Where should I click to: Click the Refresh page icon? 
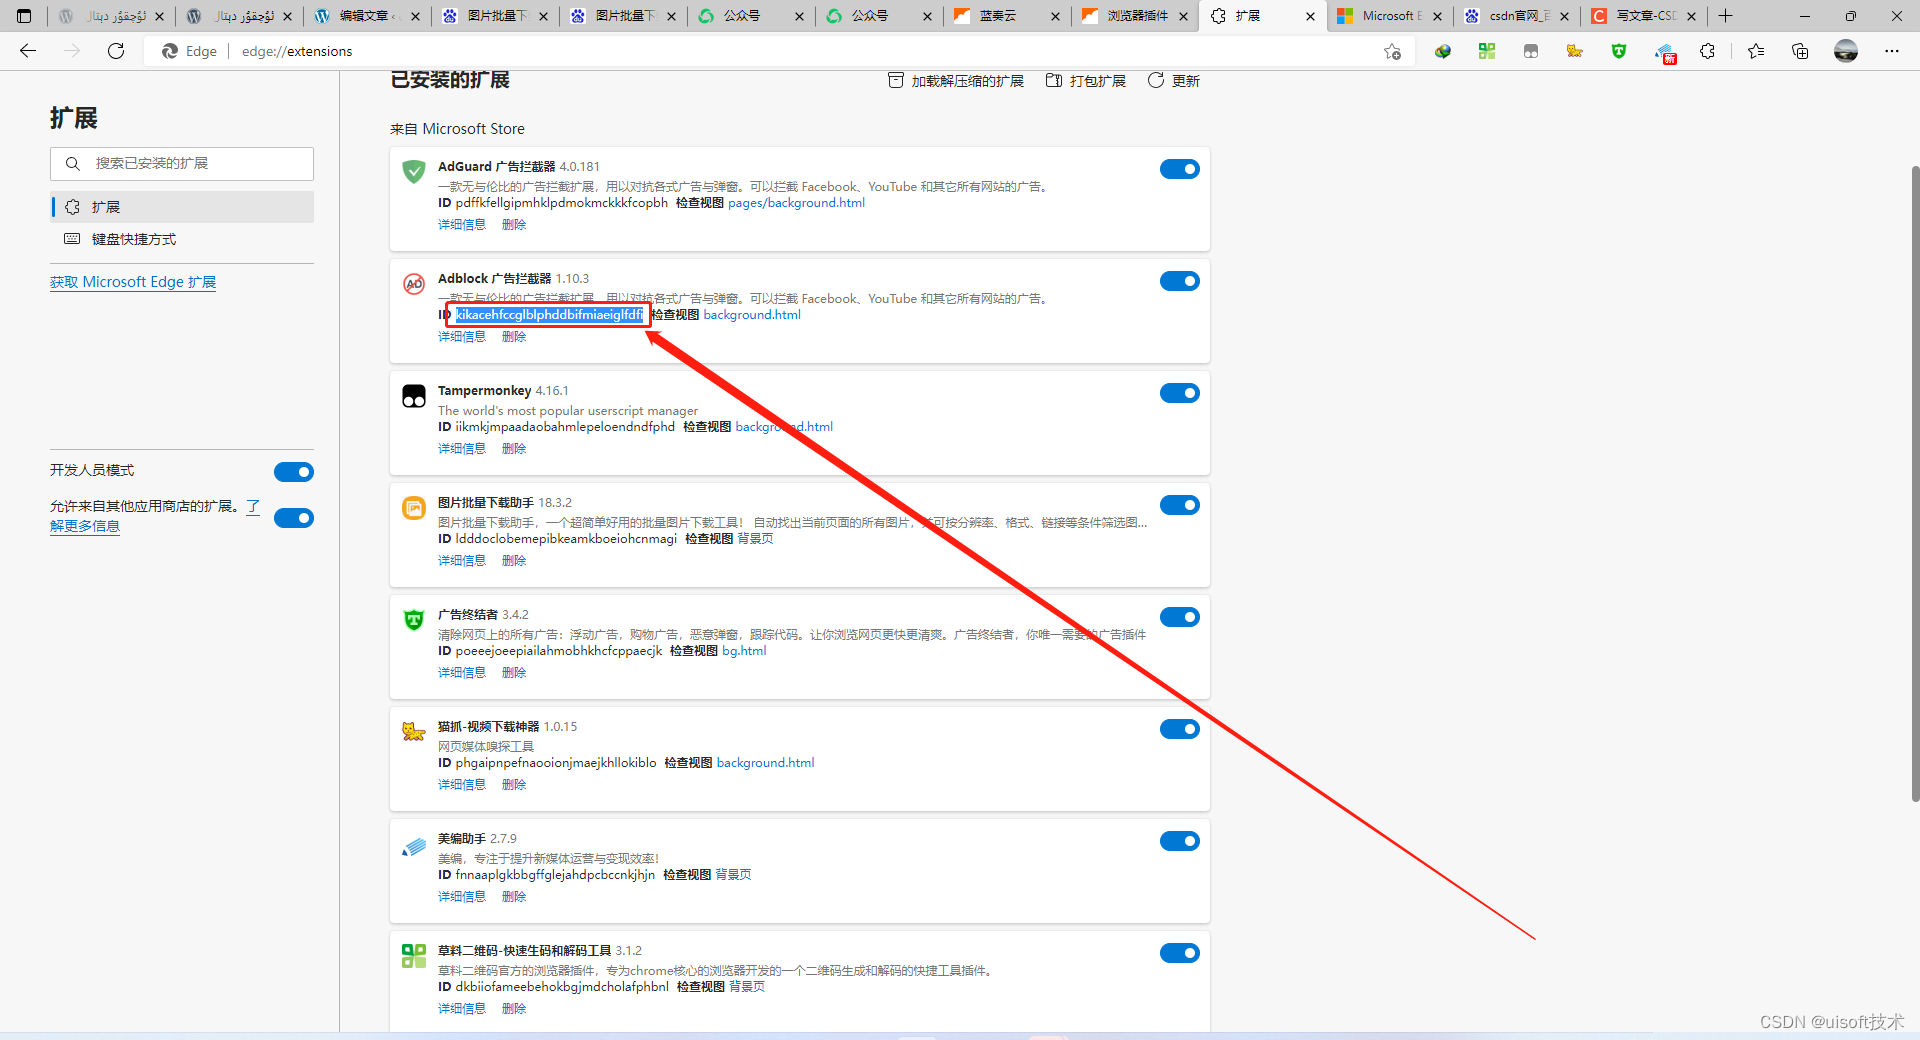[116, 51]
